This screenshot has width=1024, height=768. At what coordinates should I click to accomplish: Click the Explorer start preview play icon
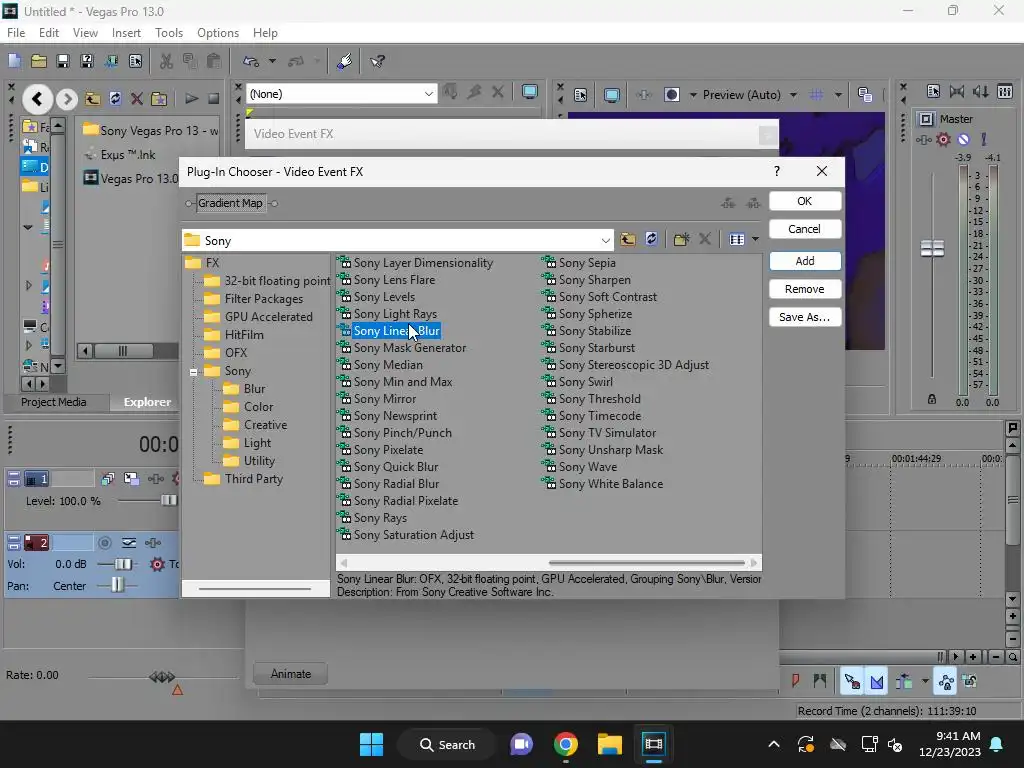click(x=191, y=99)
